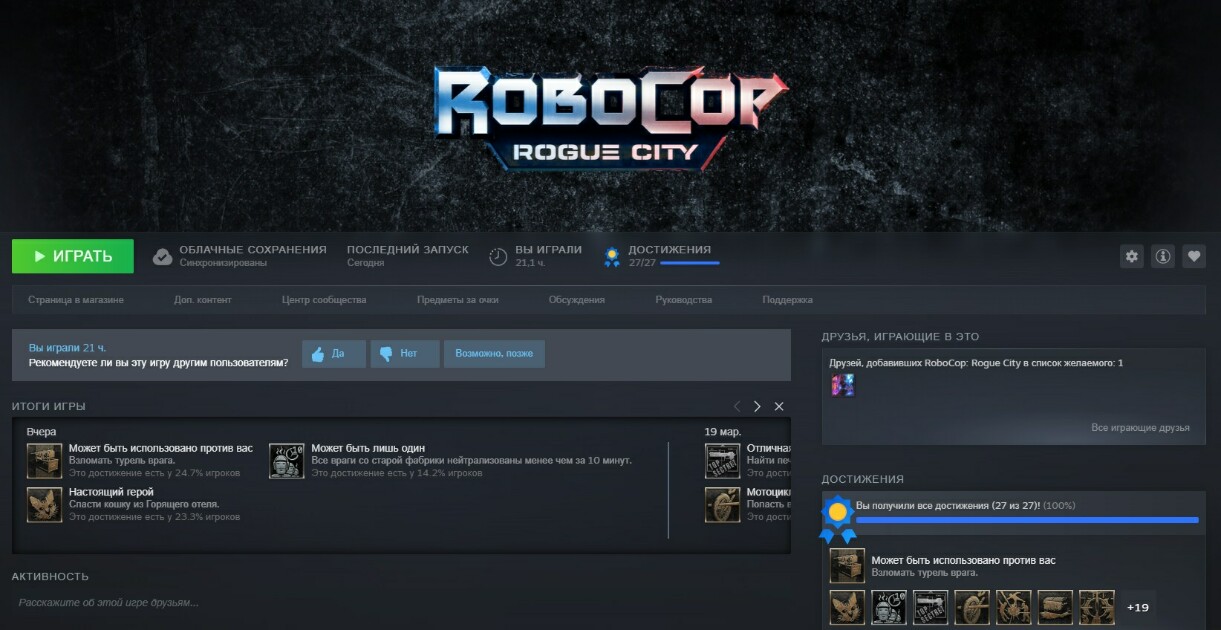This screenshot has width=1221, height=630.
Task: Click 'Может быть лишь один' achievement title
Action: pos(368,448)
